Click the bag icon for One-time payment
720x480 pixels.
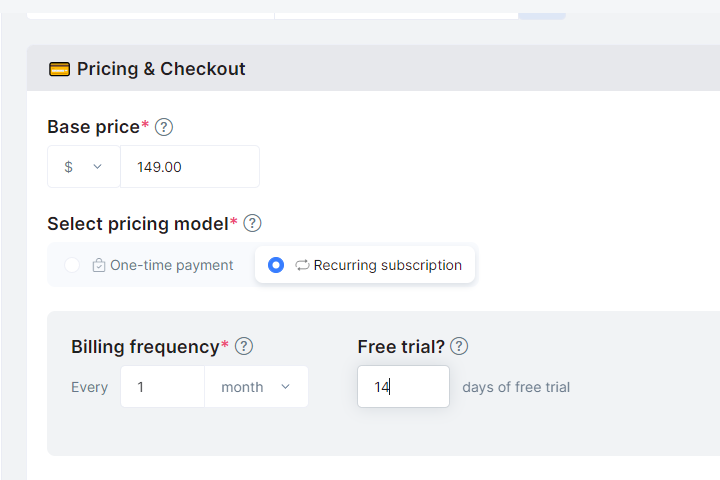[x=99, y=266]
